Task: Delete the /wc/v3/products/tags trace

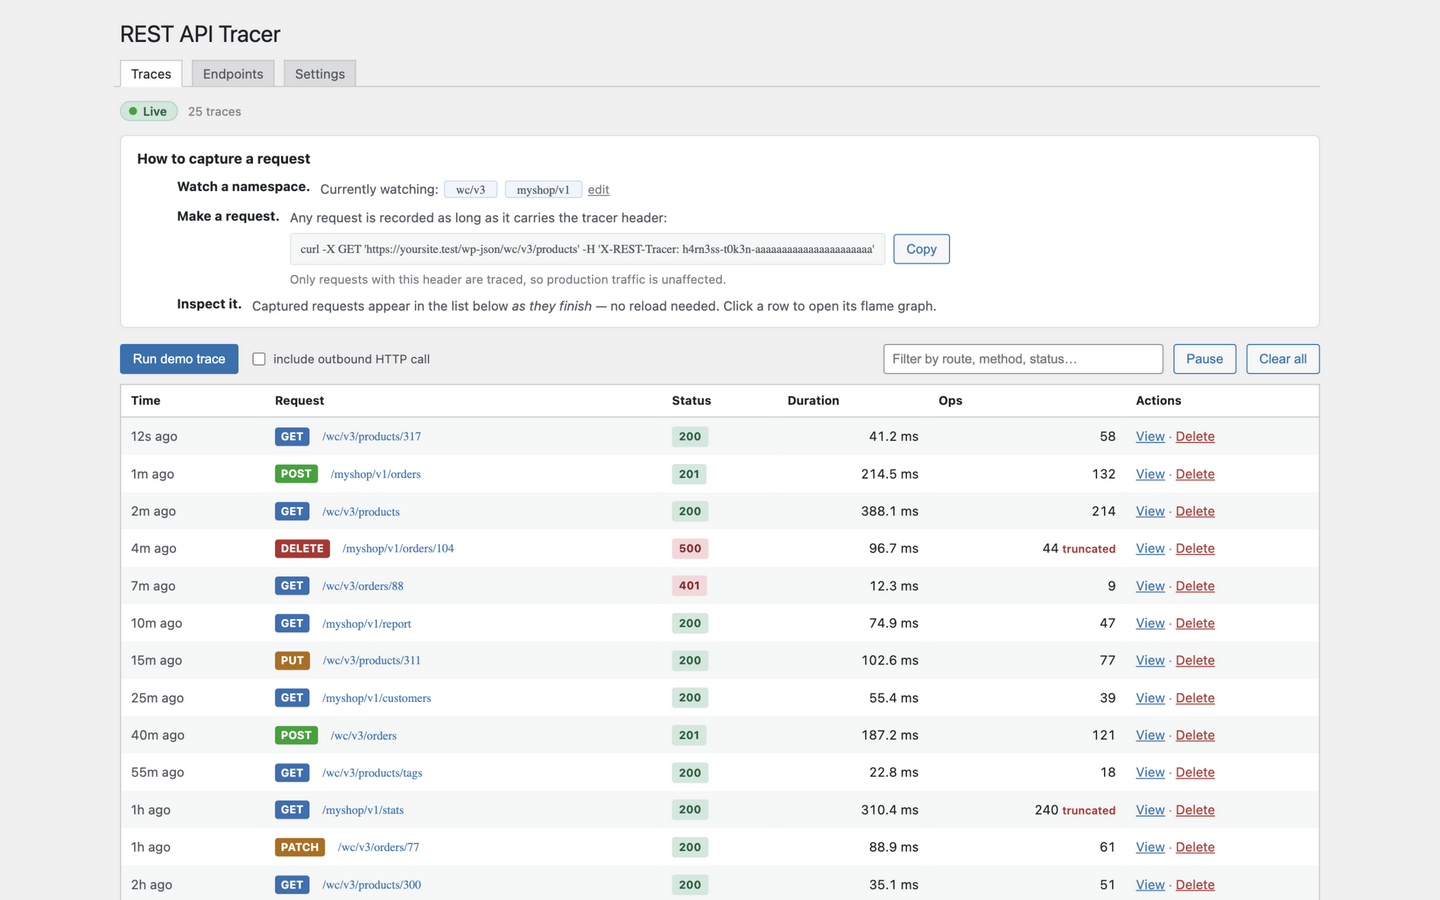Action: [x=1195, y=773]
